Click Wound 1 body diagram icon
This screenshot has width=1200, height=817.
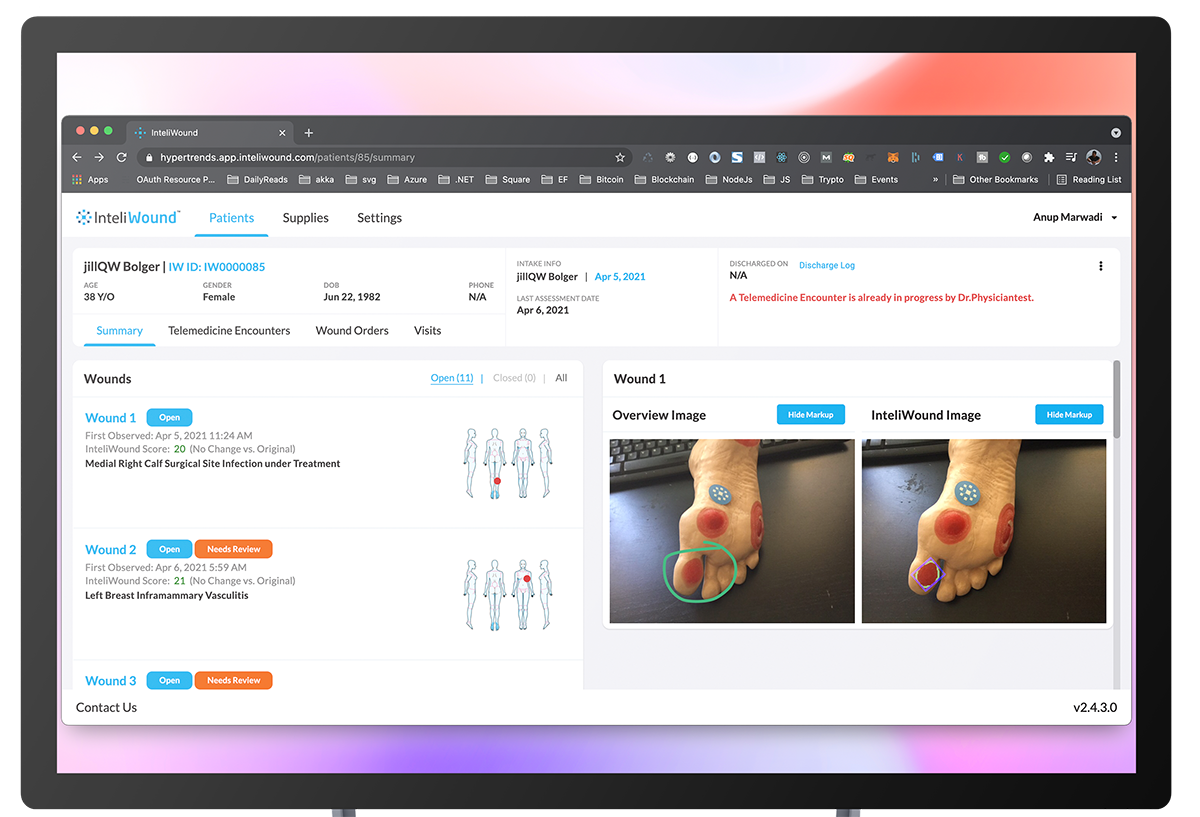(x=508, y=463)
